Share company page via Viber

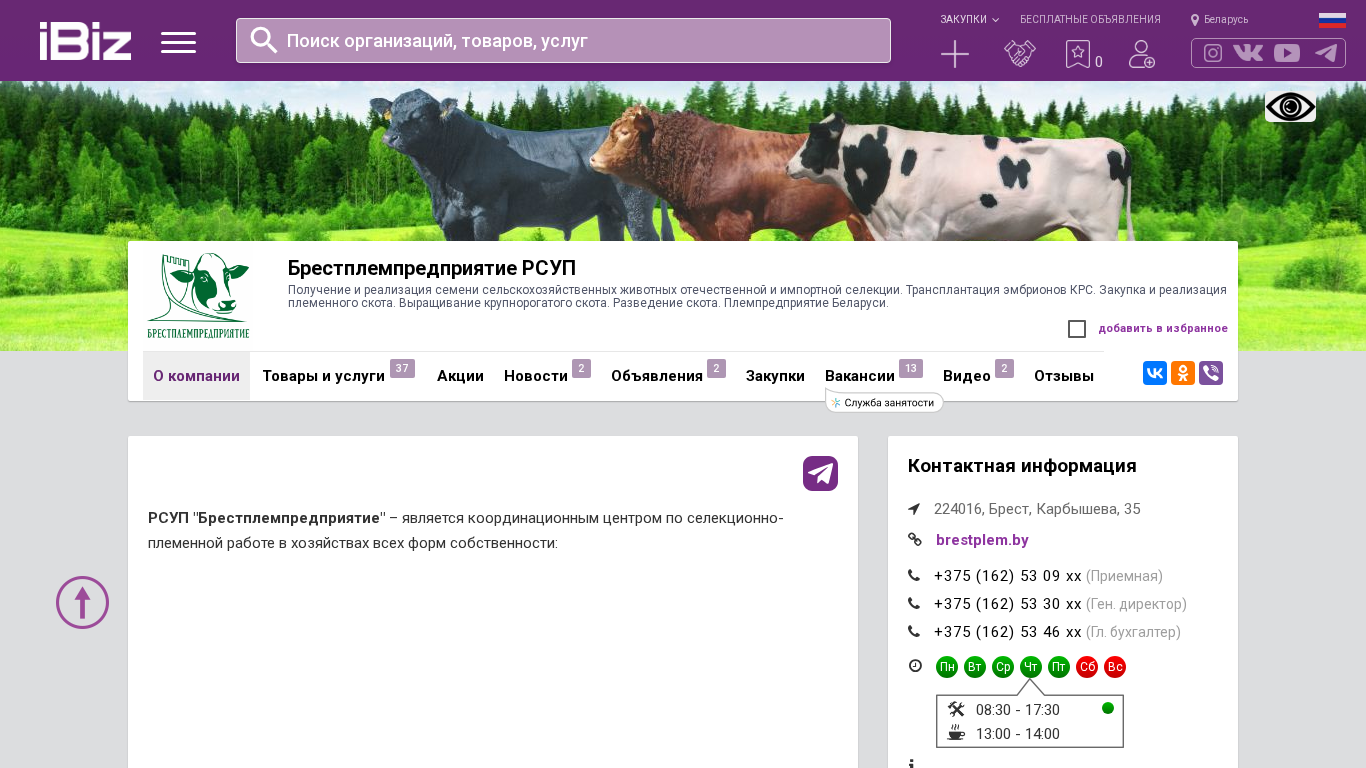[1211, 373]
